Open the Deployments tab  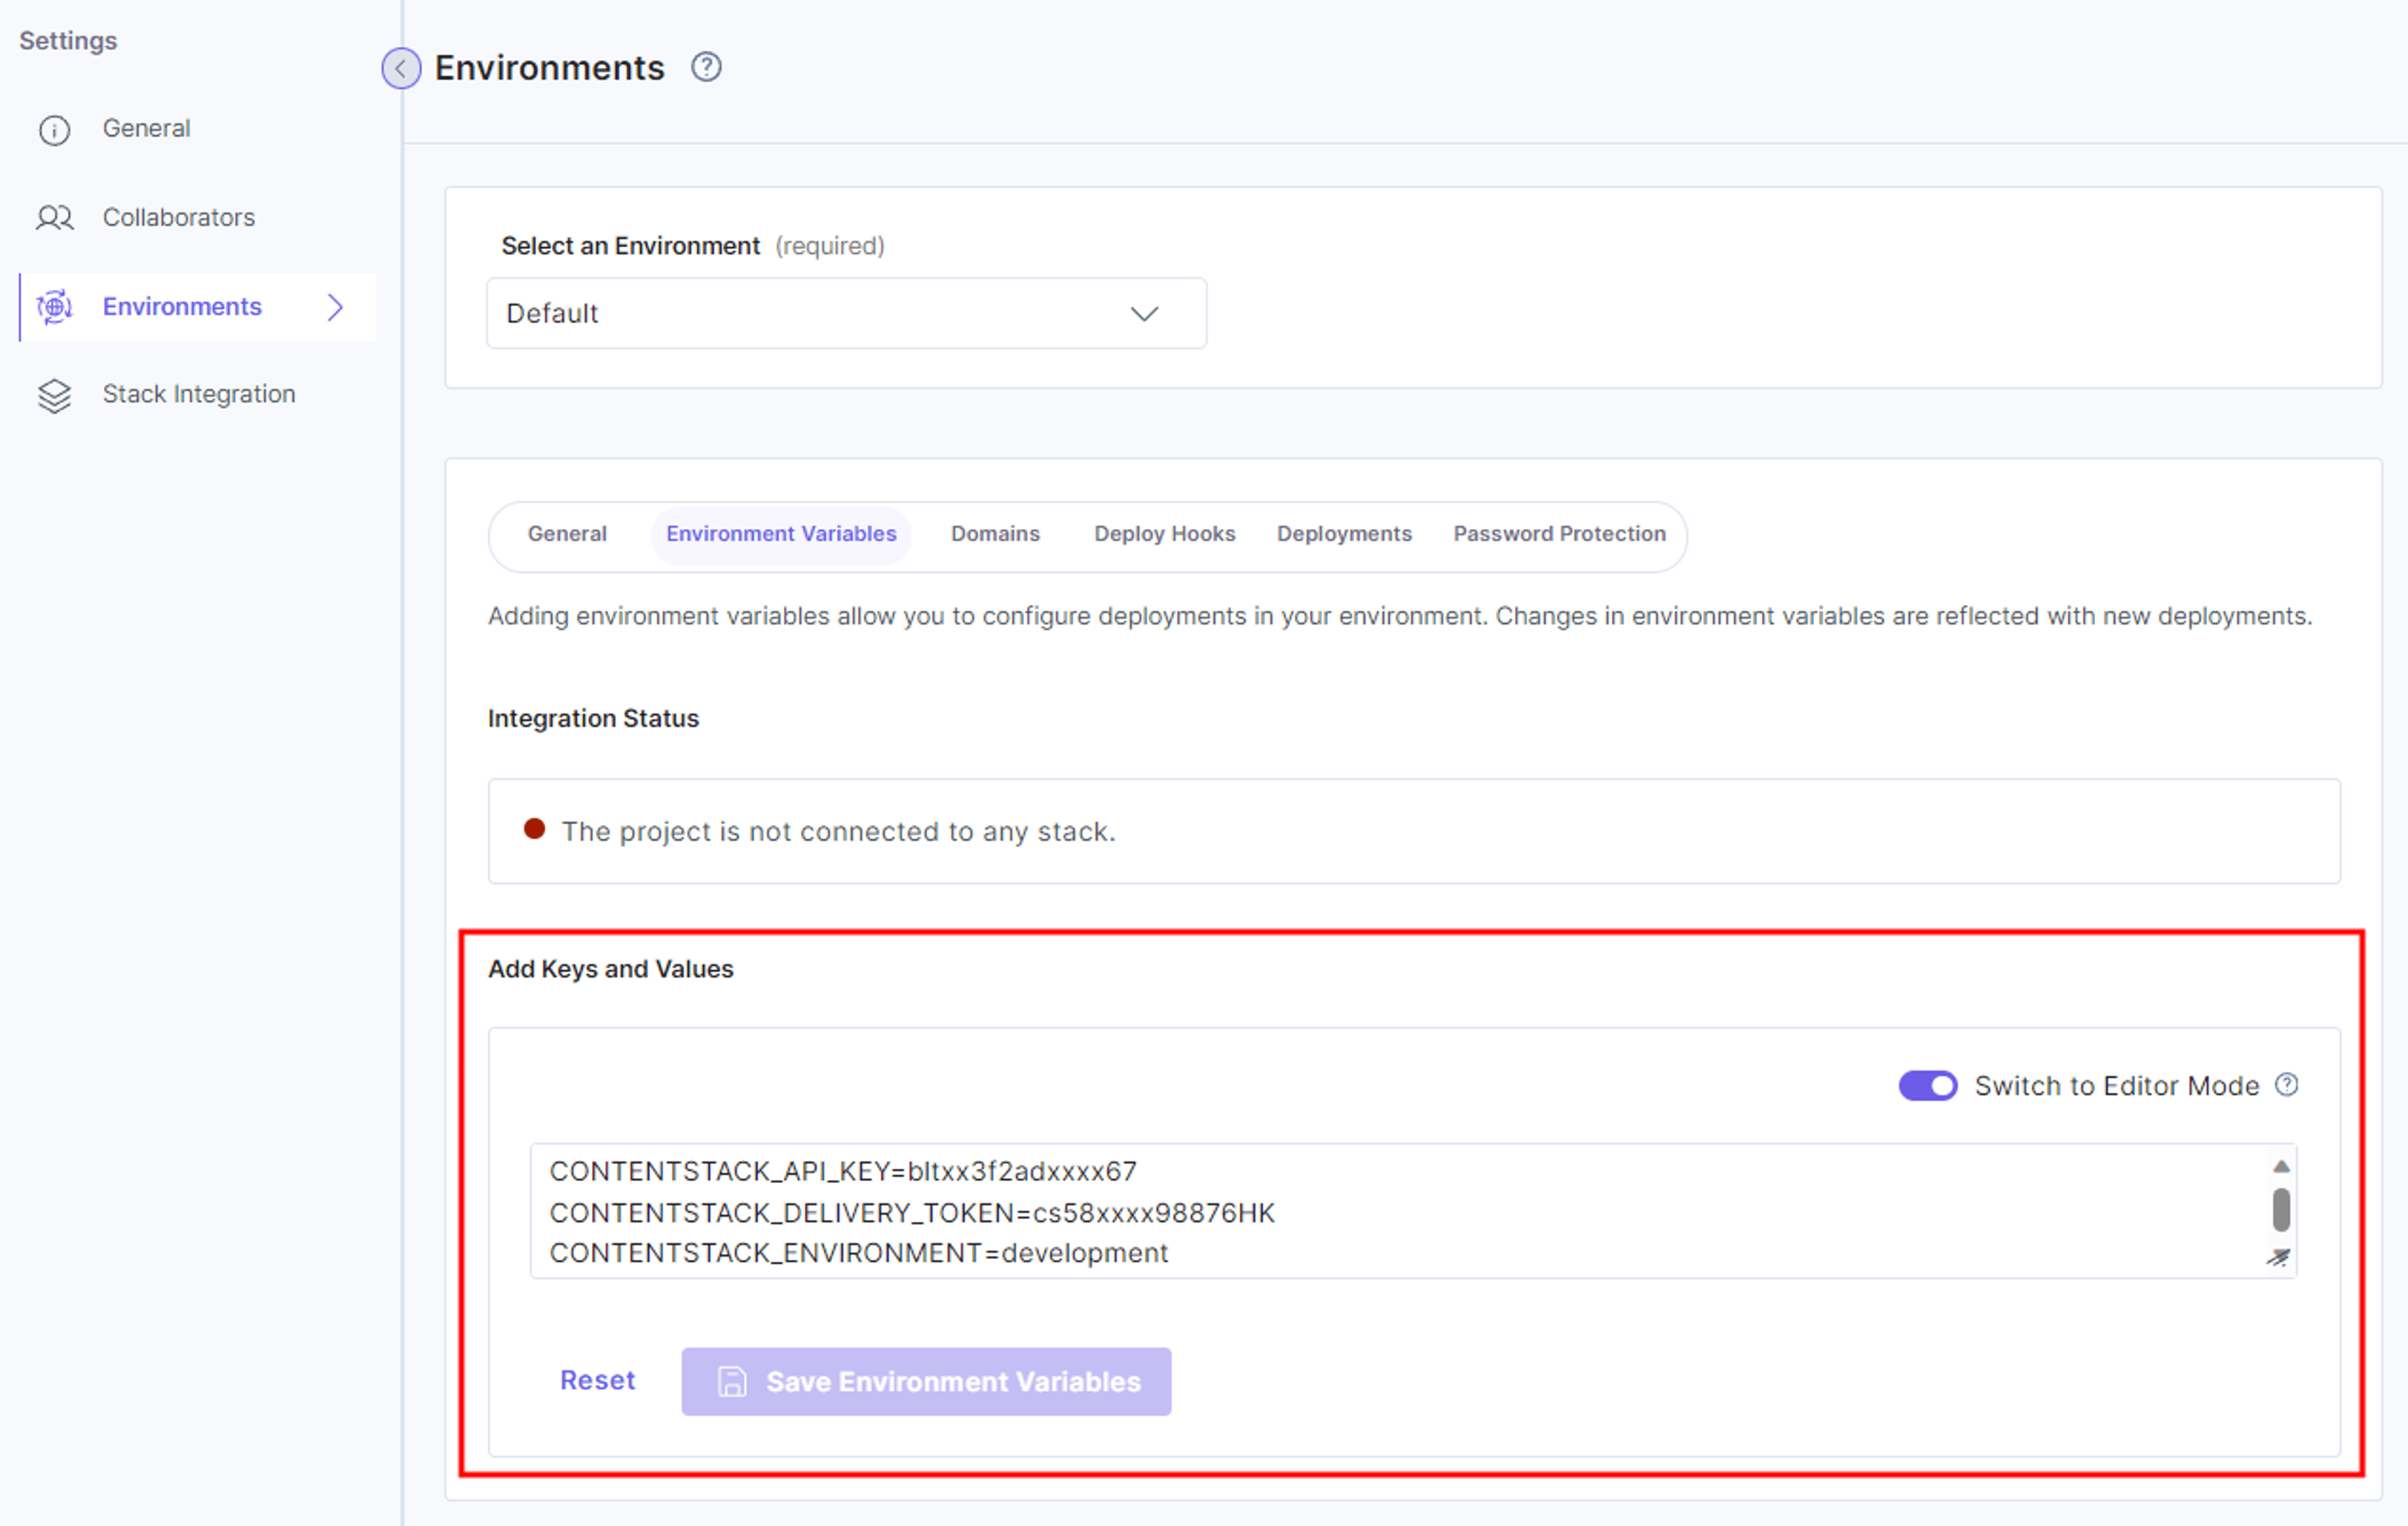[1344, 534]
